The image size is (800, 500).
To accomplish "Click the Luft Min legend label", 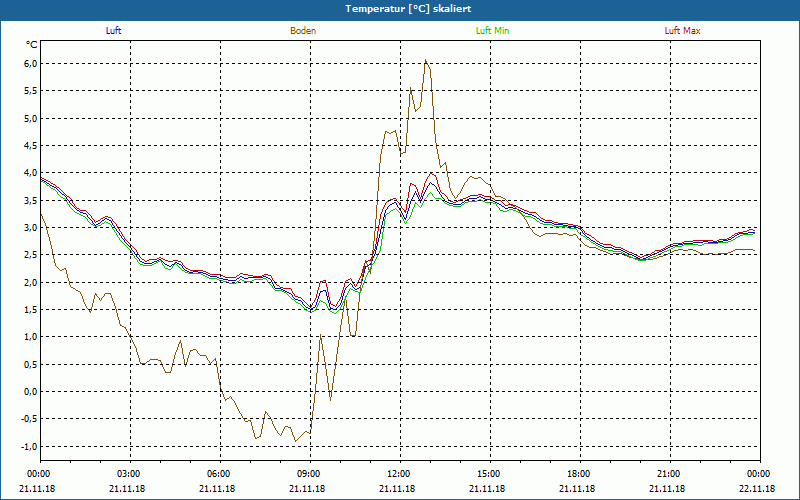I will coord(492,31).
